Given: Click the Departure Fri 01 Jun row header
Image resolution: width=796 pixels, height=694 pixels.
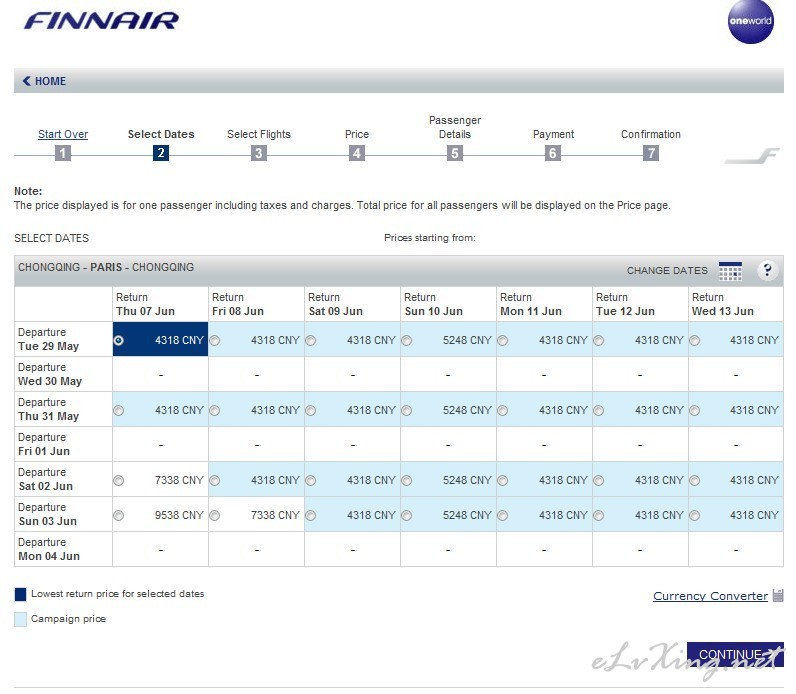Looking at the screenshot, I should (63, 444).
